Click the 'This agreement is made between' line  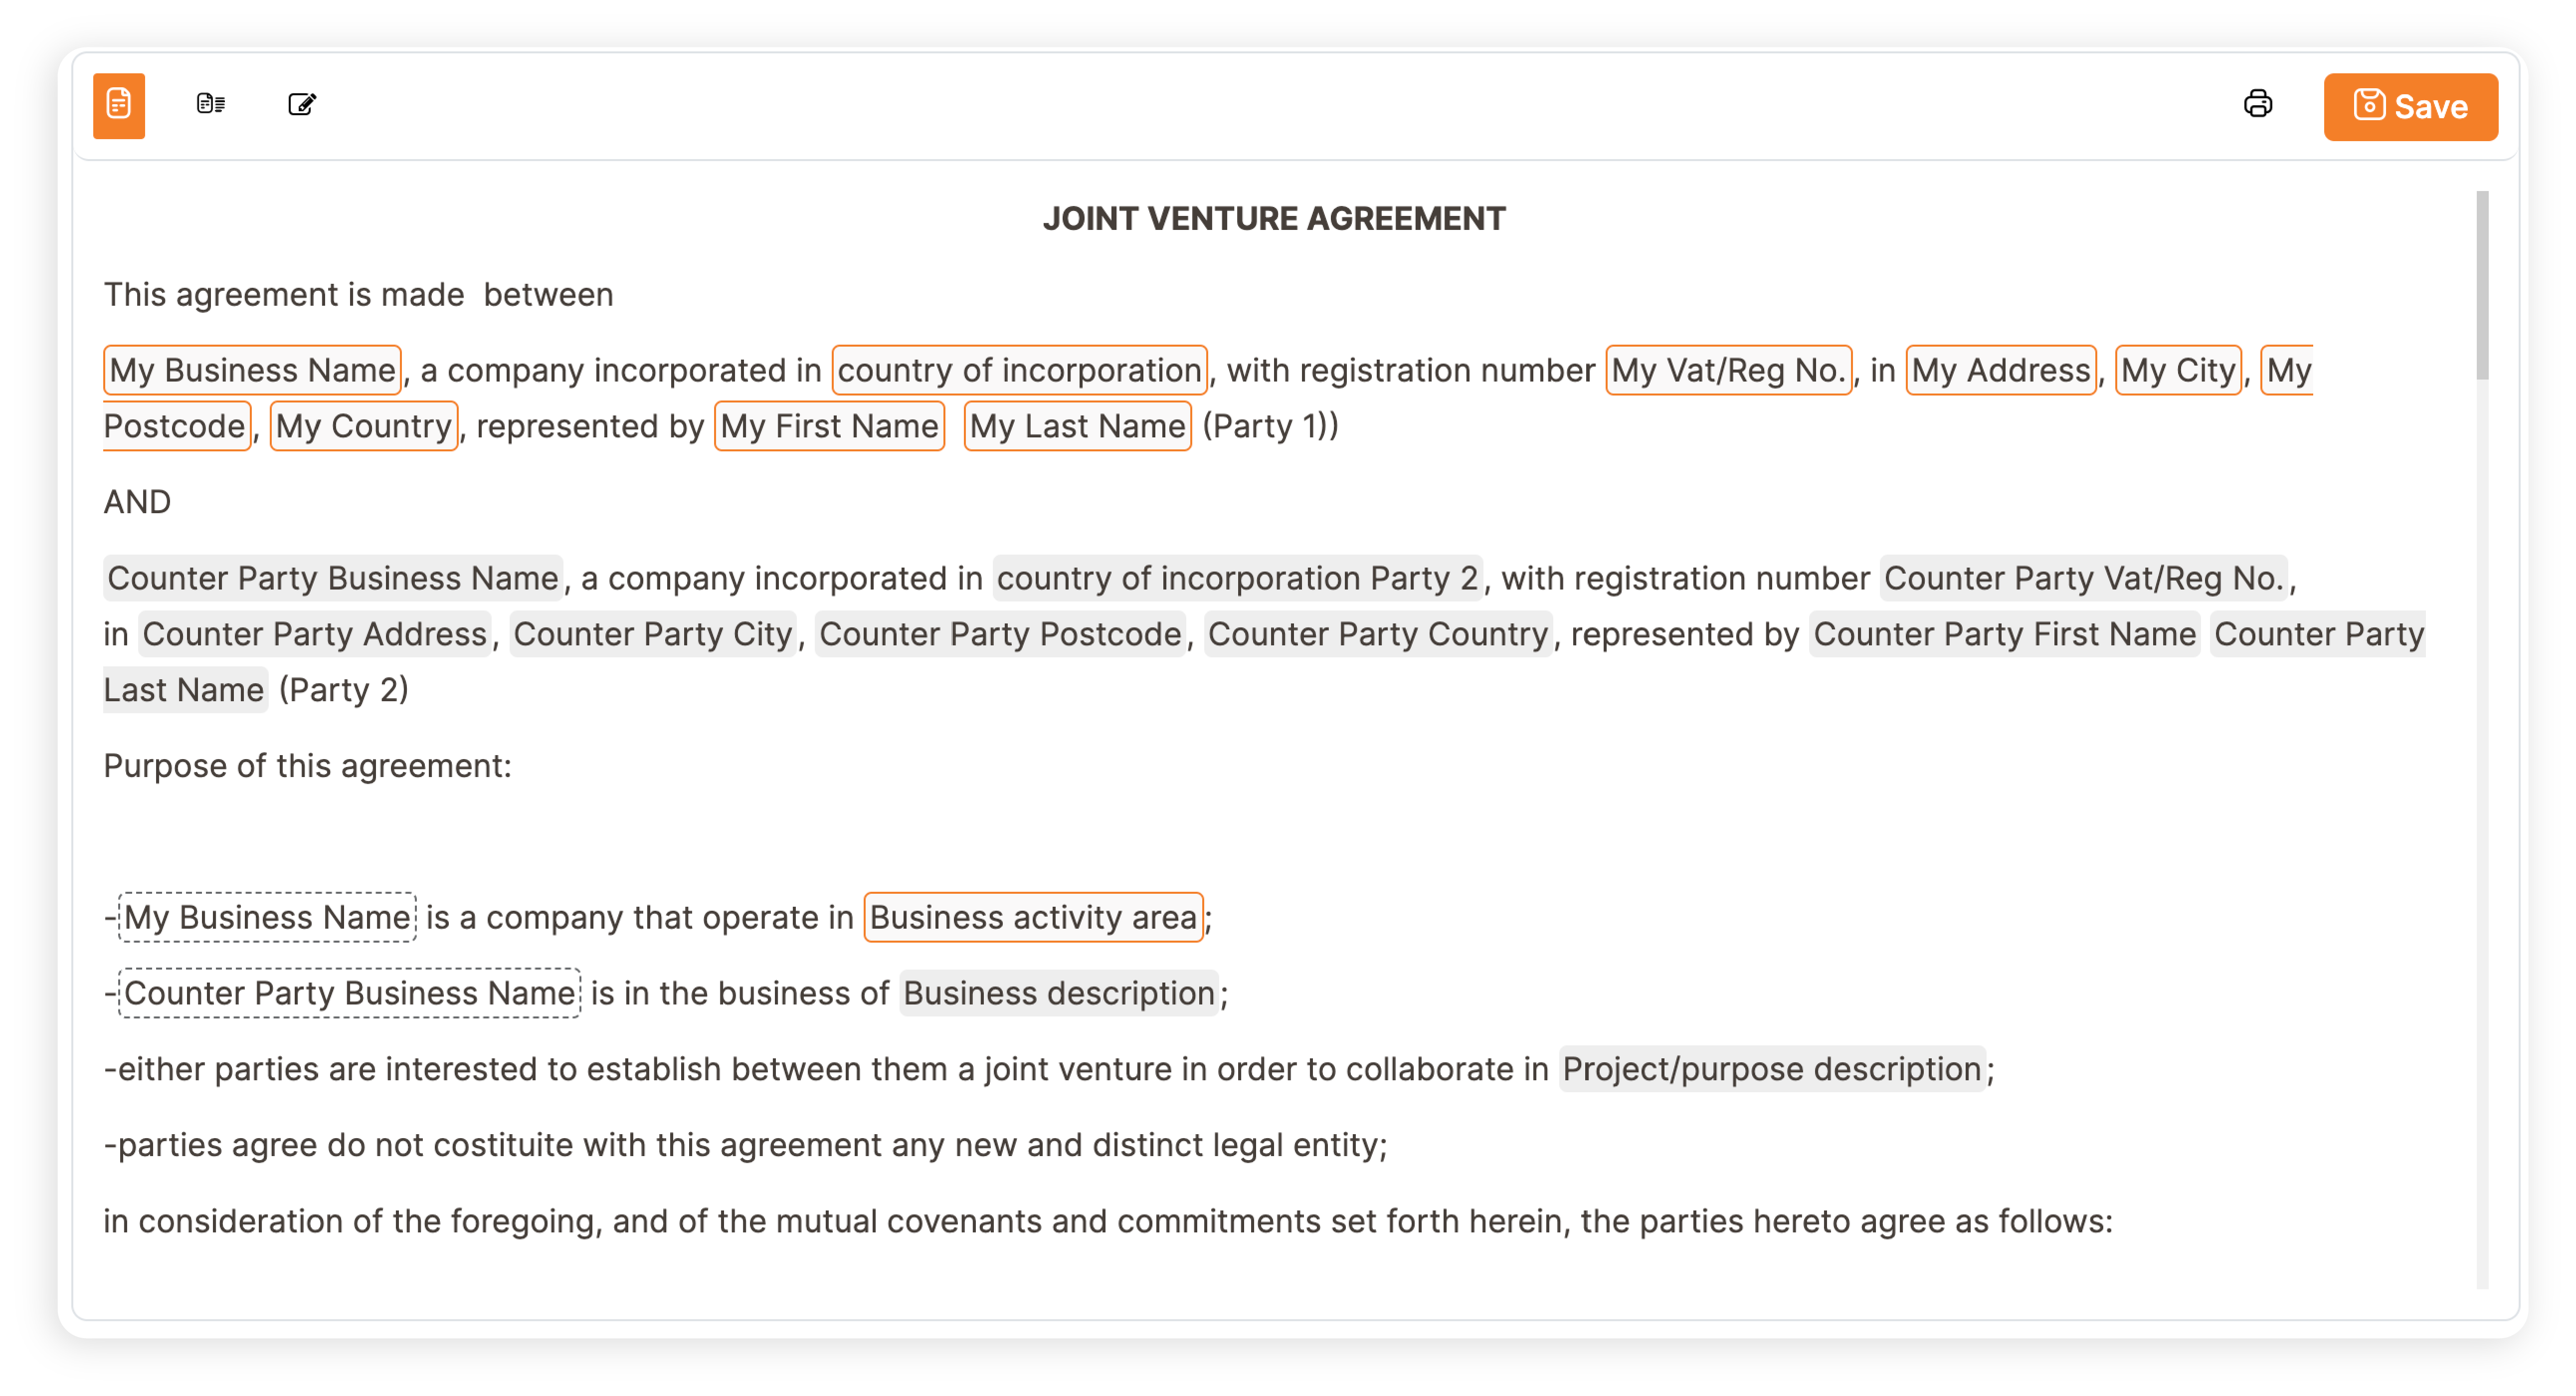pyautogui.click(x=358, y=295)
